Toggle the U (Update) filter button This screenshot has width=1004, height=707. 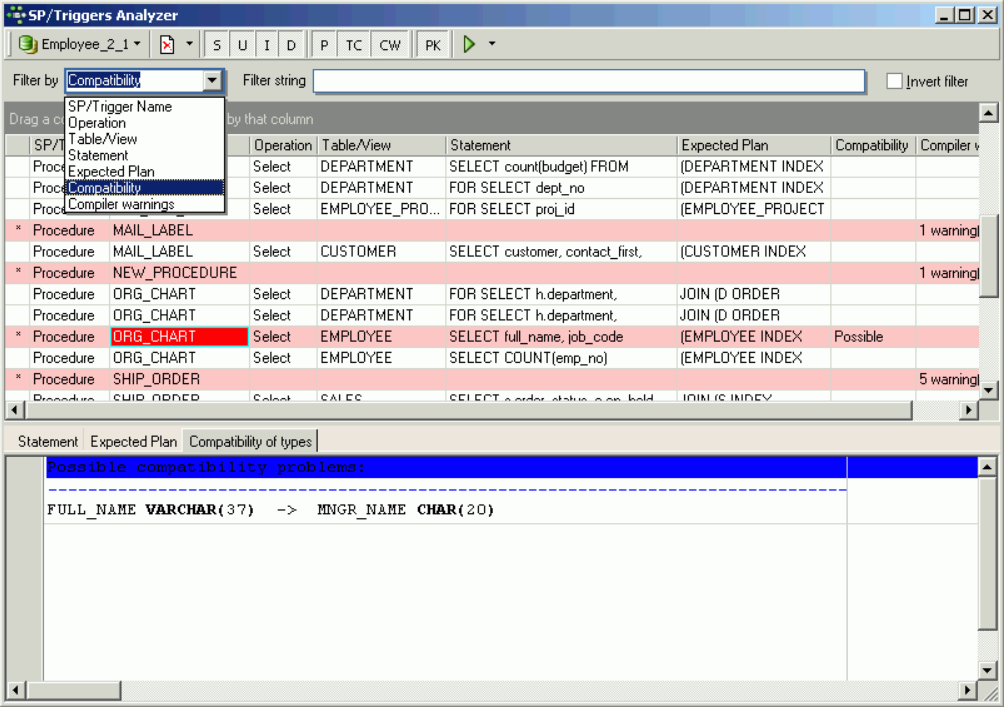click(x=242, y=45)
